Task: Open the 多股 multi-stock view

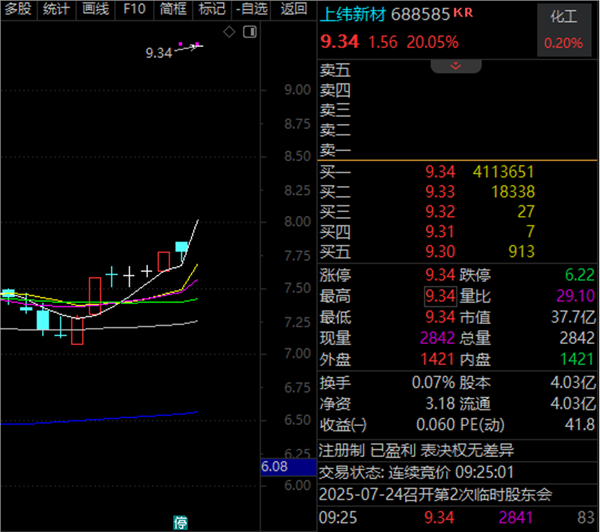Action: pyautogui.click(x=18, y=9)
